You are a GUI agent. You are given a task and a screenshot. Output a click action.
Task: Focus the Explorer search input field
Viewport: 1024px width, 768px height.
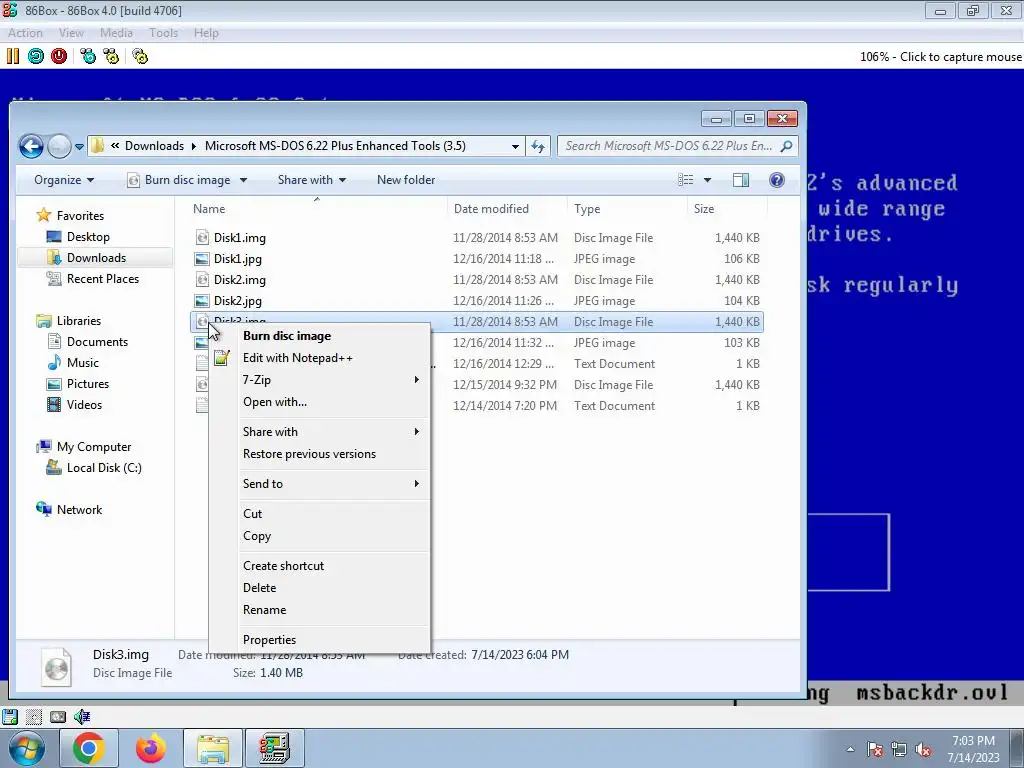(x=677, y=146)
